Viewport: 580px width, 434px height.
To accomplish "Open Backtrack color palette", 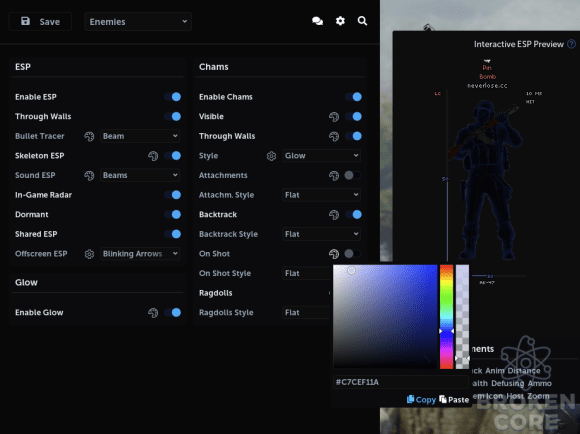I will [334, 215].
